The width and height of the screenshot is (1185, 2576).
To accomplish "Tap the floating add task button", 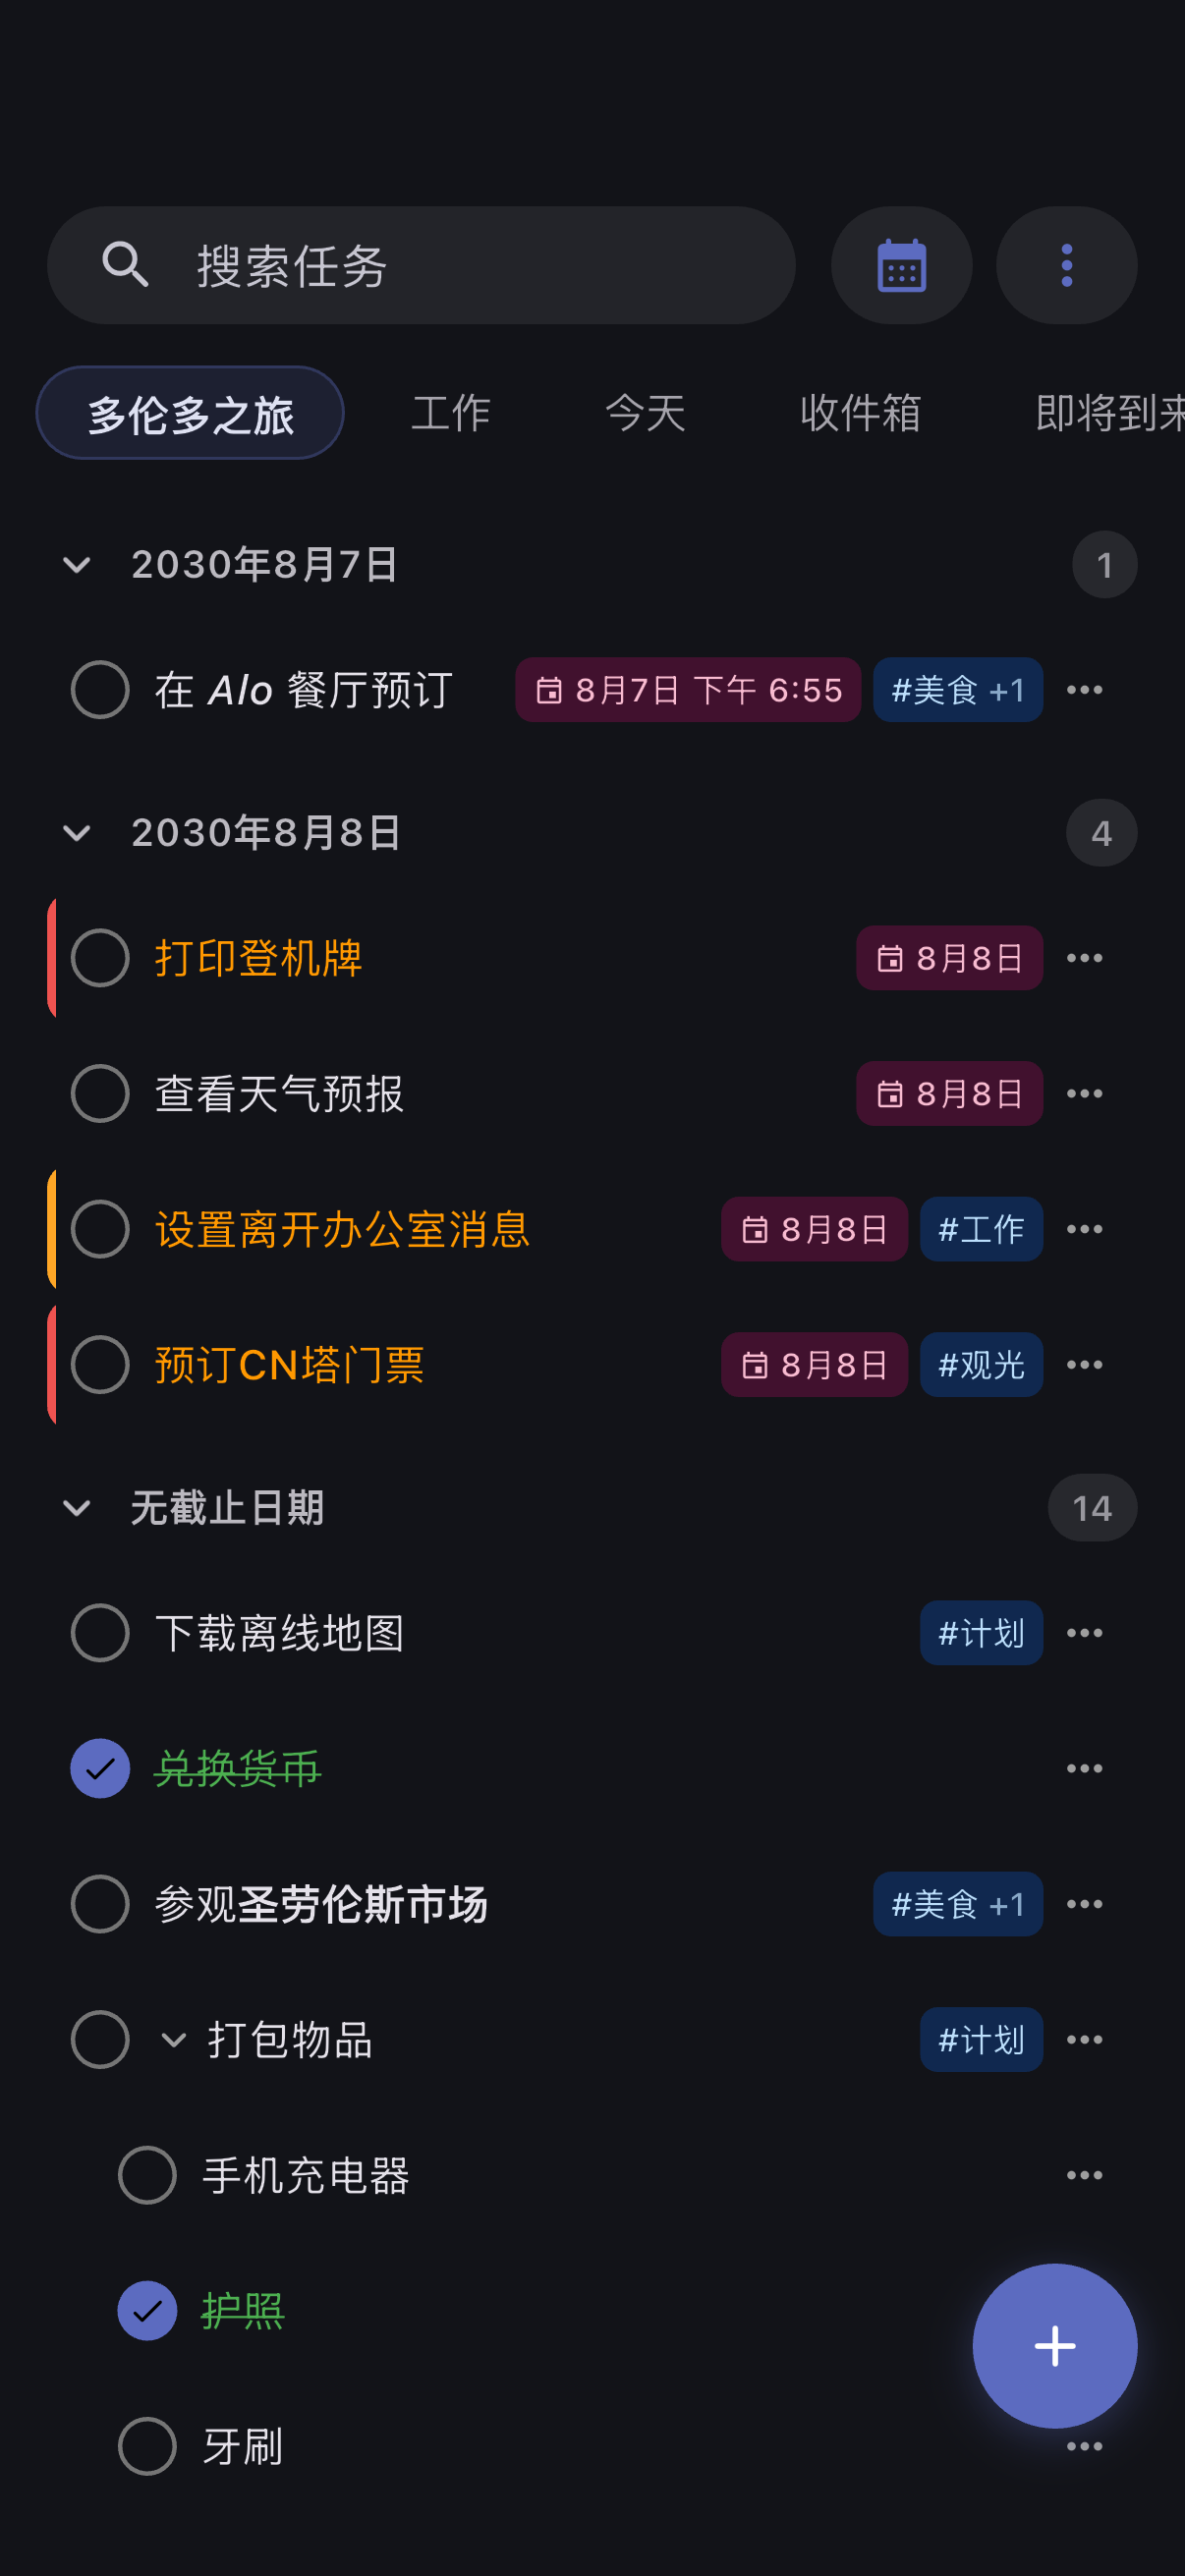I will (1054, 2345).
